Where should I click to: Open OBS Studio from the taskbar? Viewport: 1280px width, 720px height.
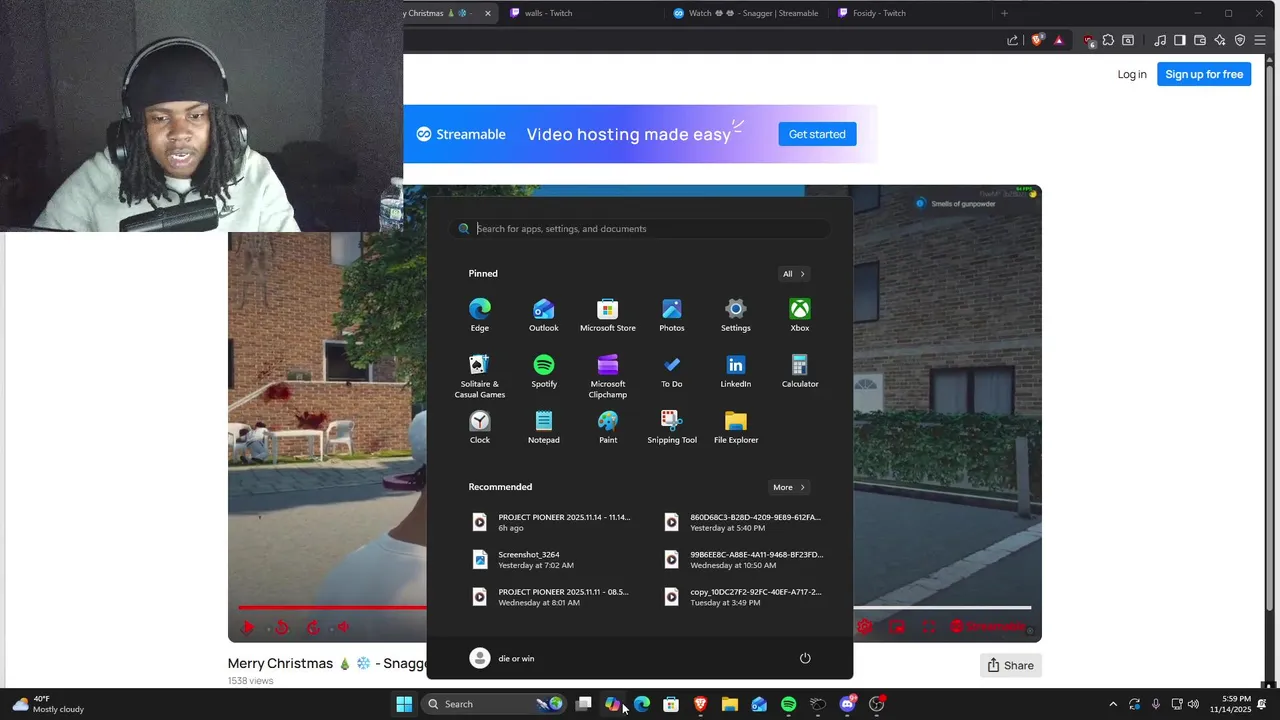point(877,704)
